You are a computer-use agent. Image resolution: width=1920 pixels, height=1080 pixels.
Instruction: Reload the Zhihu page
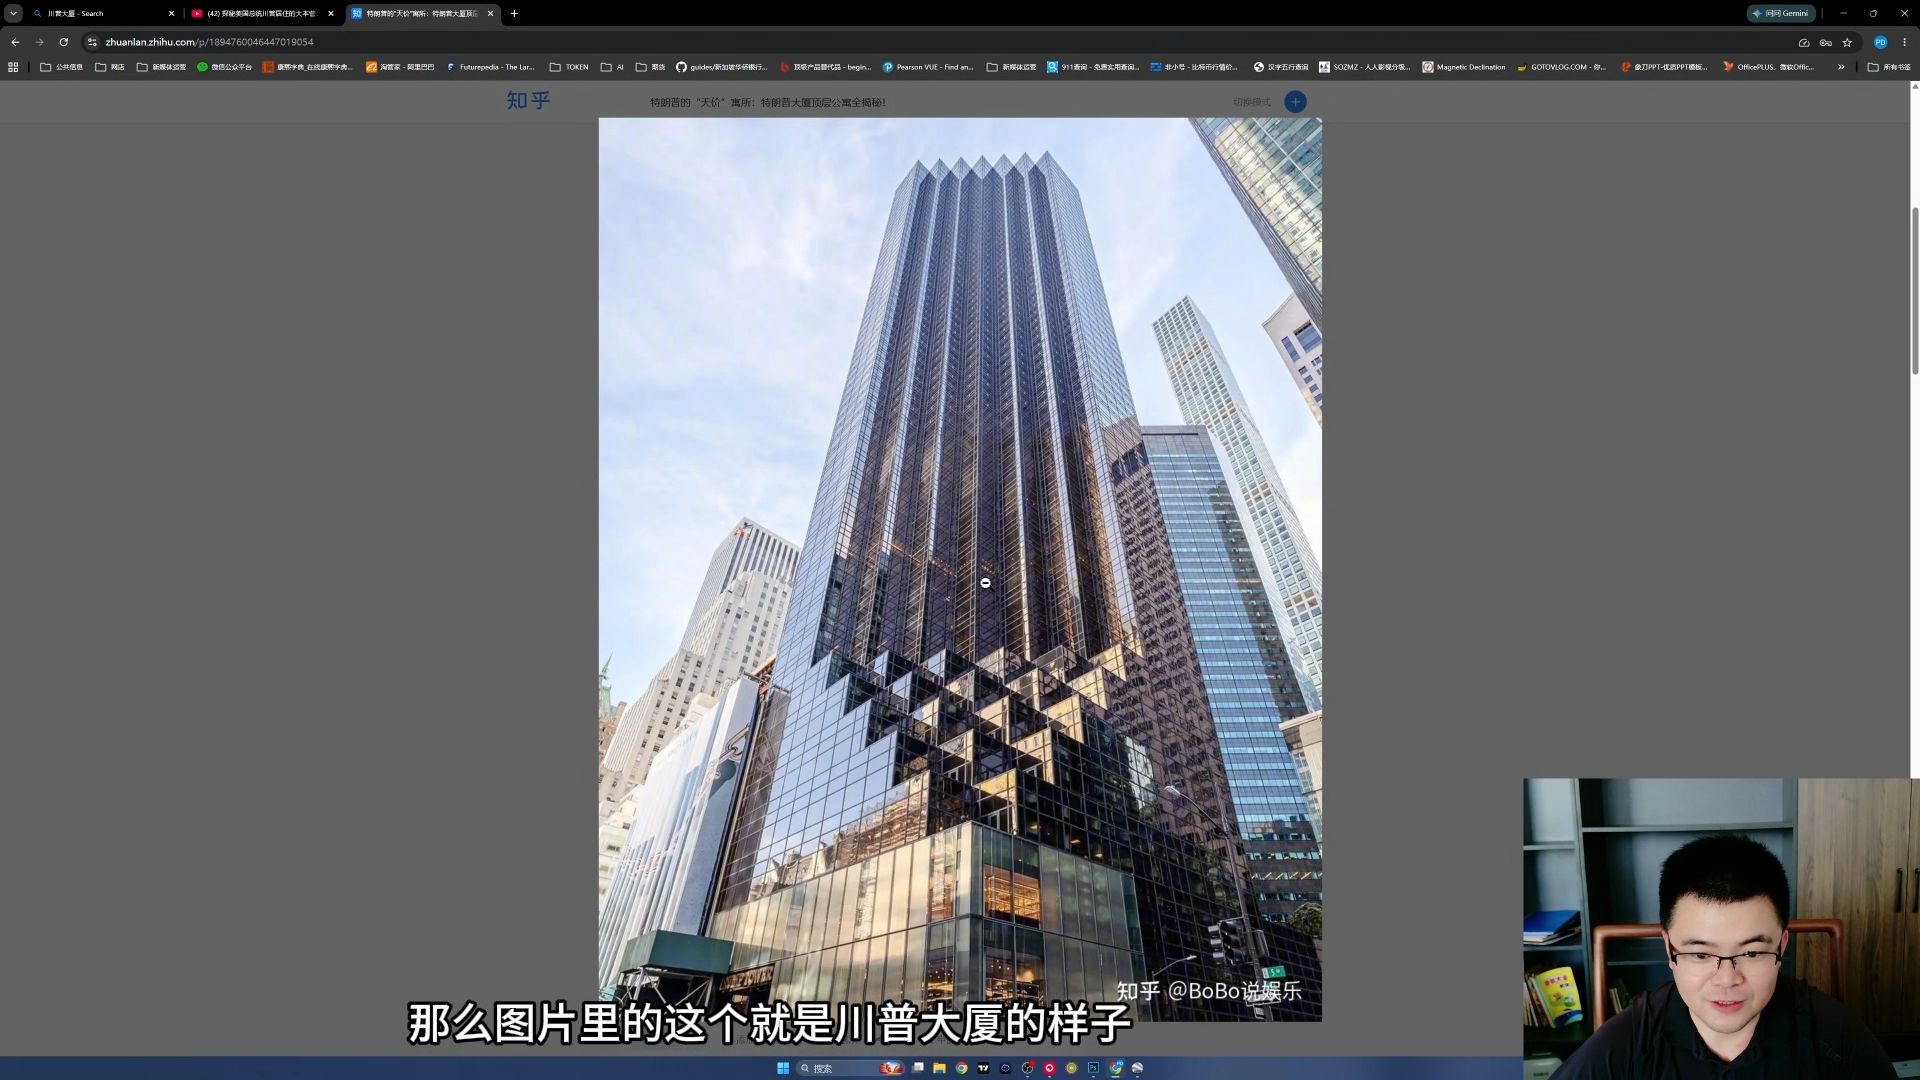click(x=63, y=42)
